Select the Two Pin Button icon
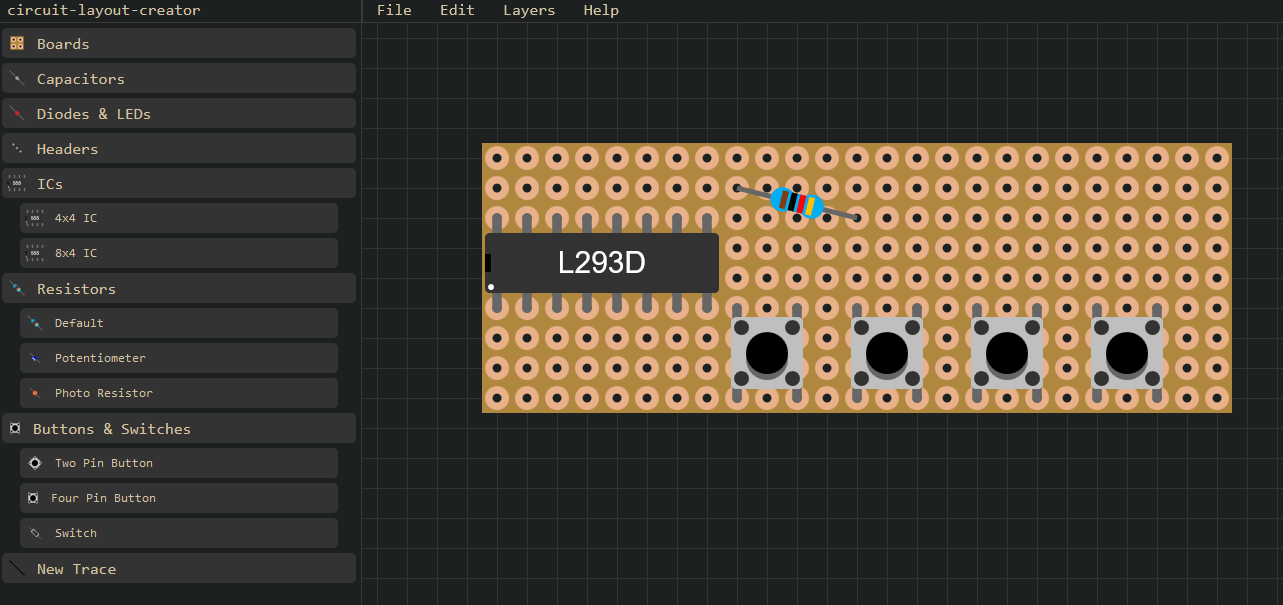This screenshot has width=1283, height=605. click(35, 463)
